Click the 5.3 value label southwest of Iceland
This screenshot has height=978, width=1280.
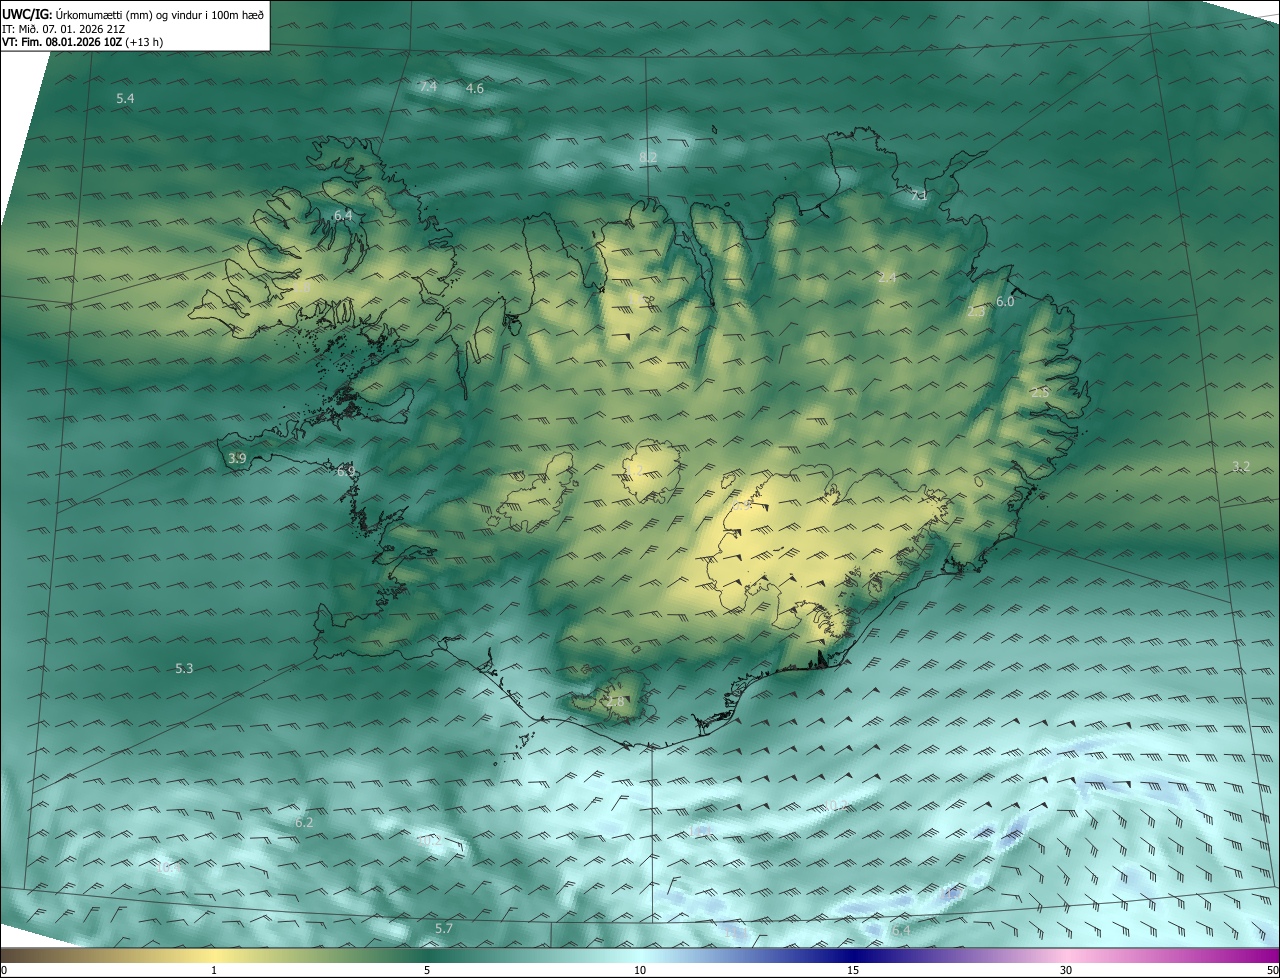click(184, 668)
